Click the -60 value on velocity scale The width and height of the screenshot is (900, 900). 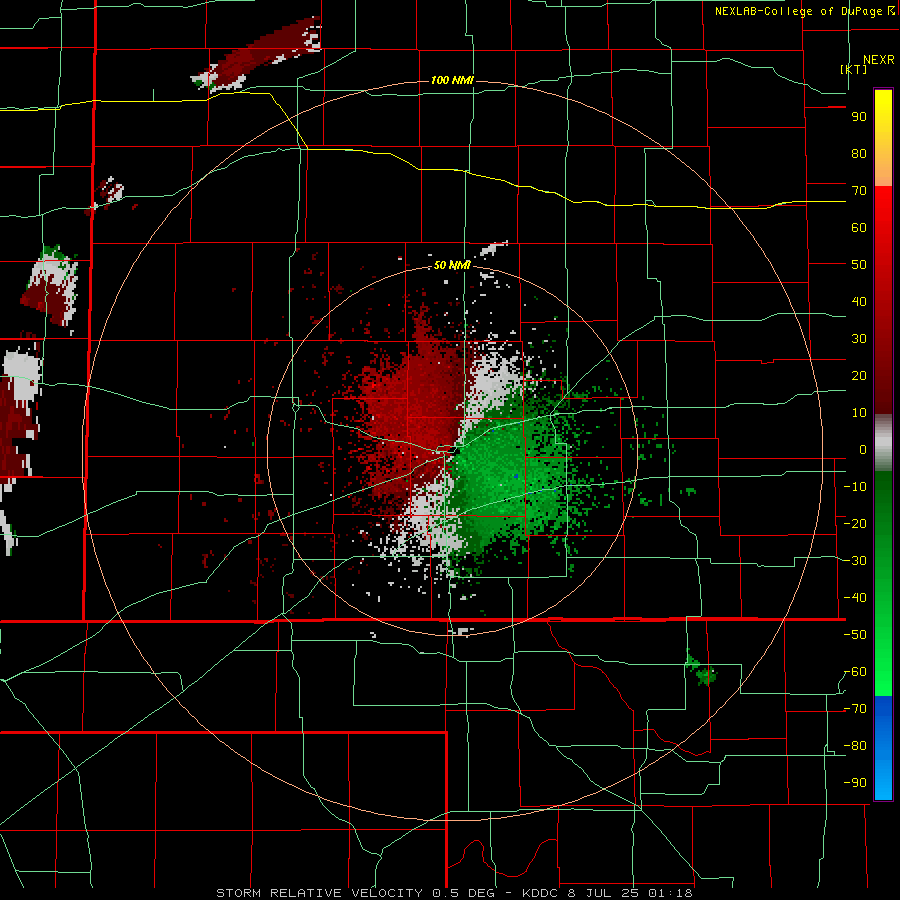click(x=855, y=672)
